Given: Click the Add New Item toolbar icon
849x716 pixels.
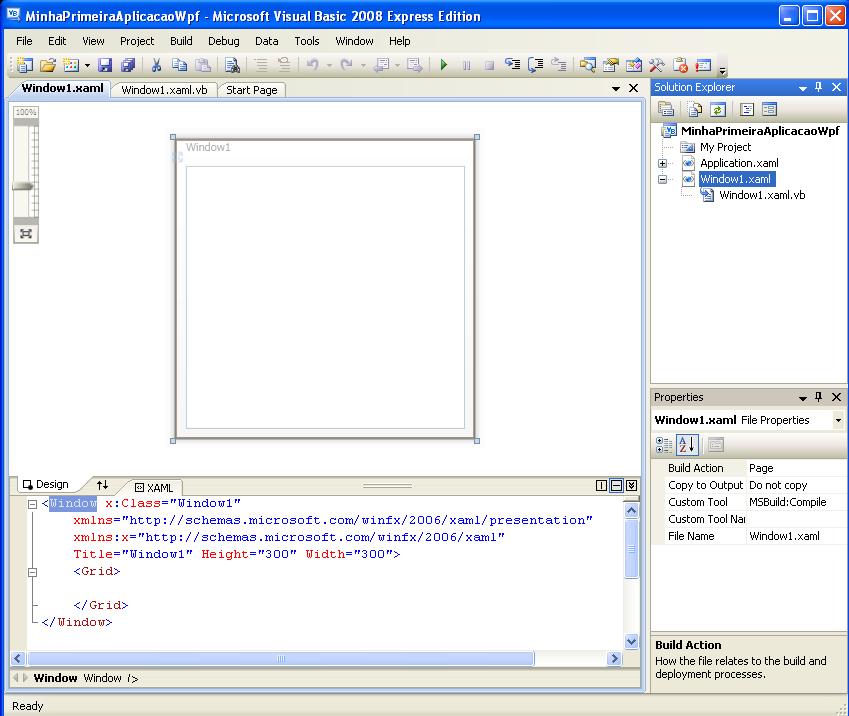Looking at the screenshot, I should [x=71, y=65].
